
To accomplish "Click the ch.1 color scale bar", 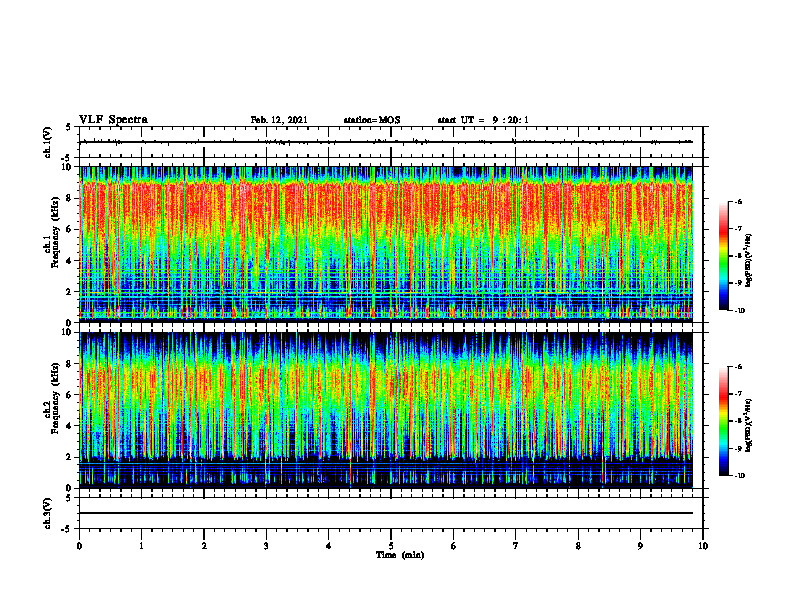I will click(x=723, y=256).
